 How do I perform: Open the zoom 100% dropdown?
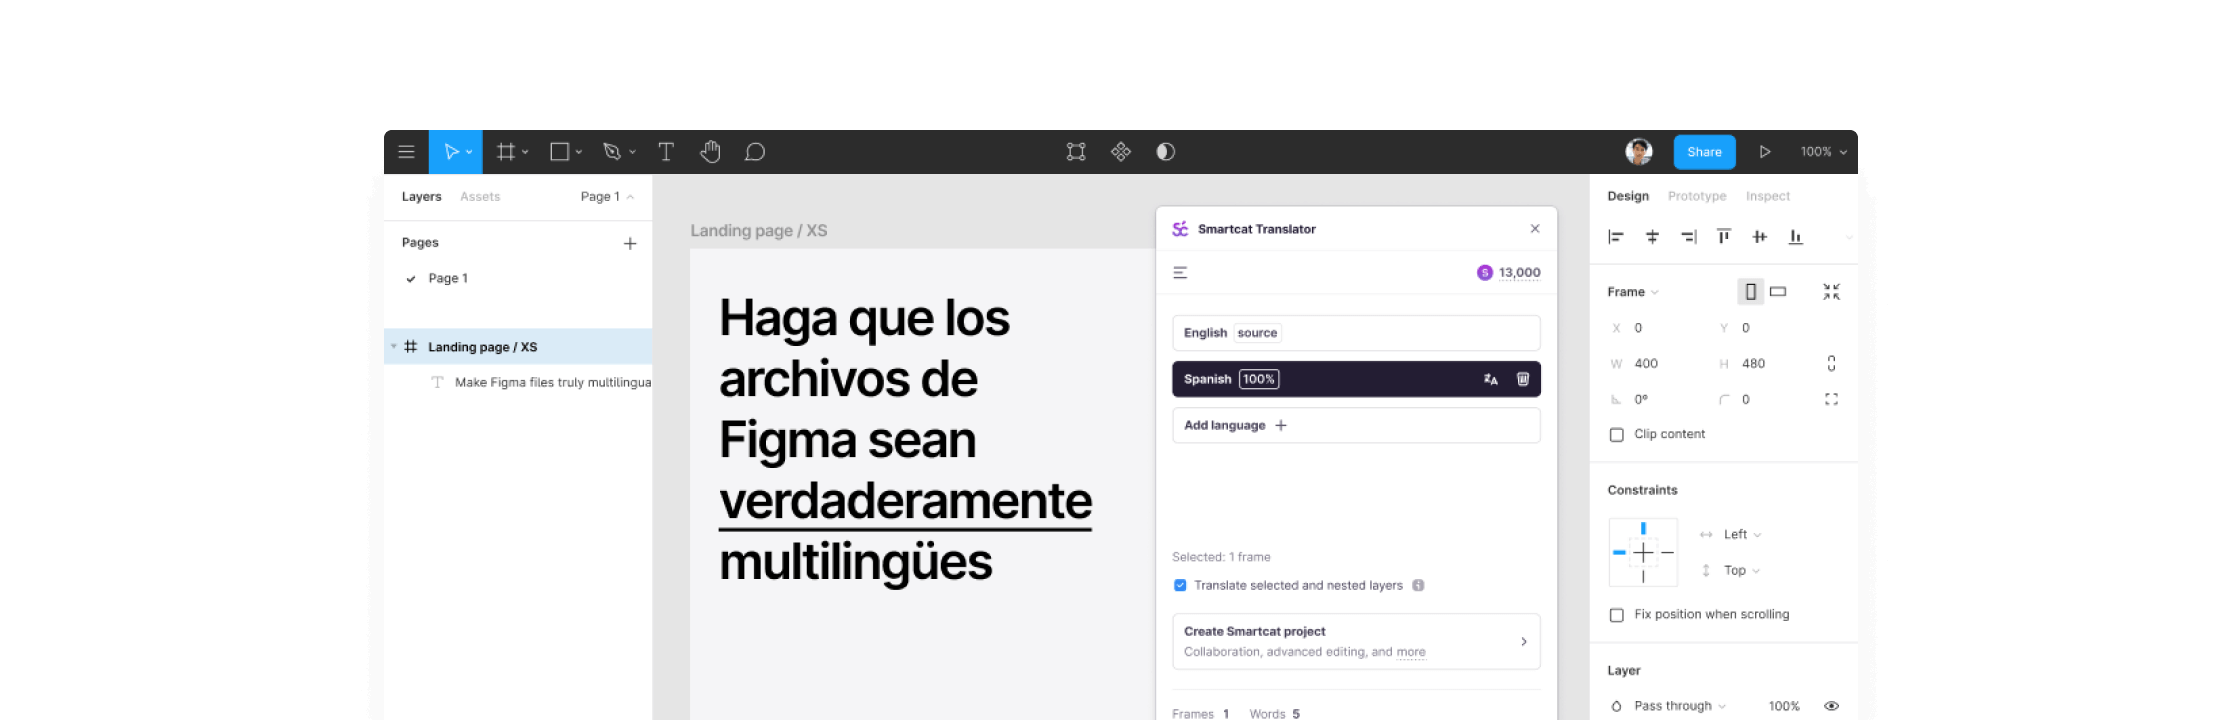pyautogui.click(x=1823, y=152)
